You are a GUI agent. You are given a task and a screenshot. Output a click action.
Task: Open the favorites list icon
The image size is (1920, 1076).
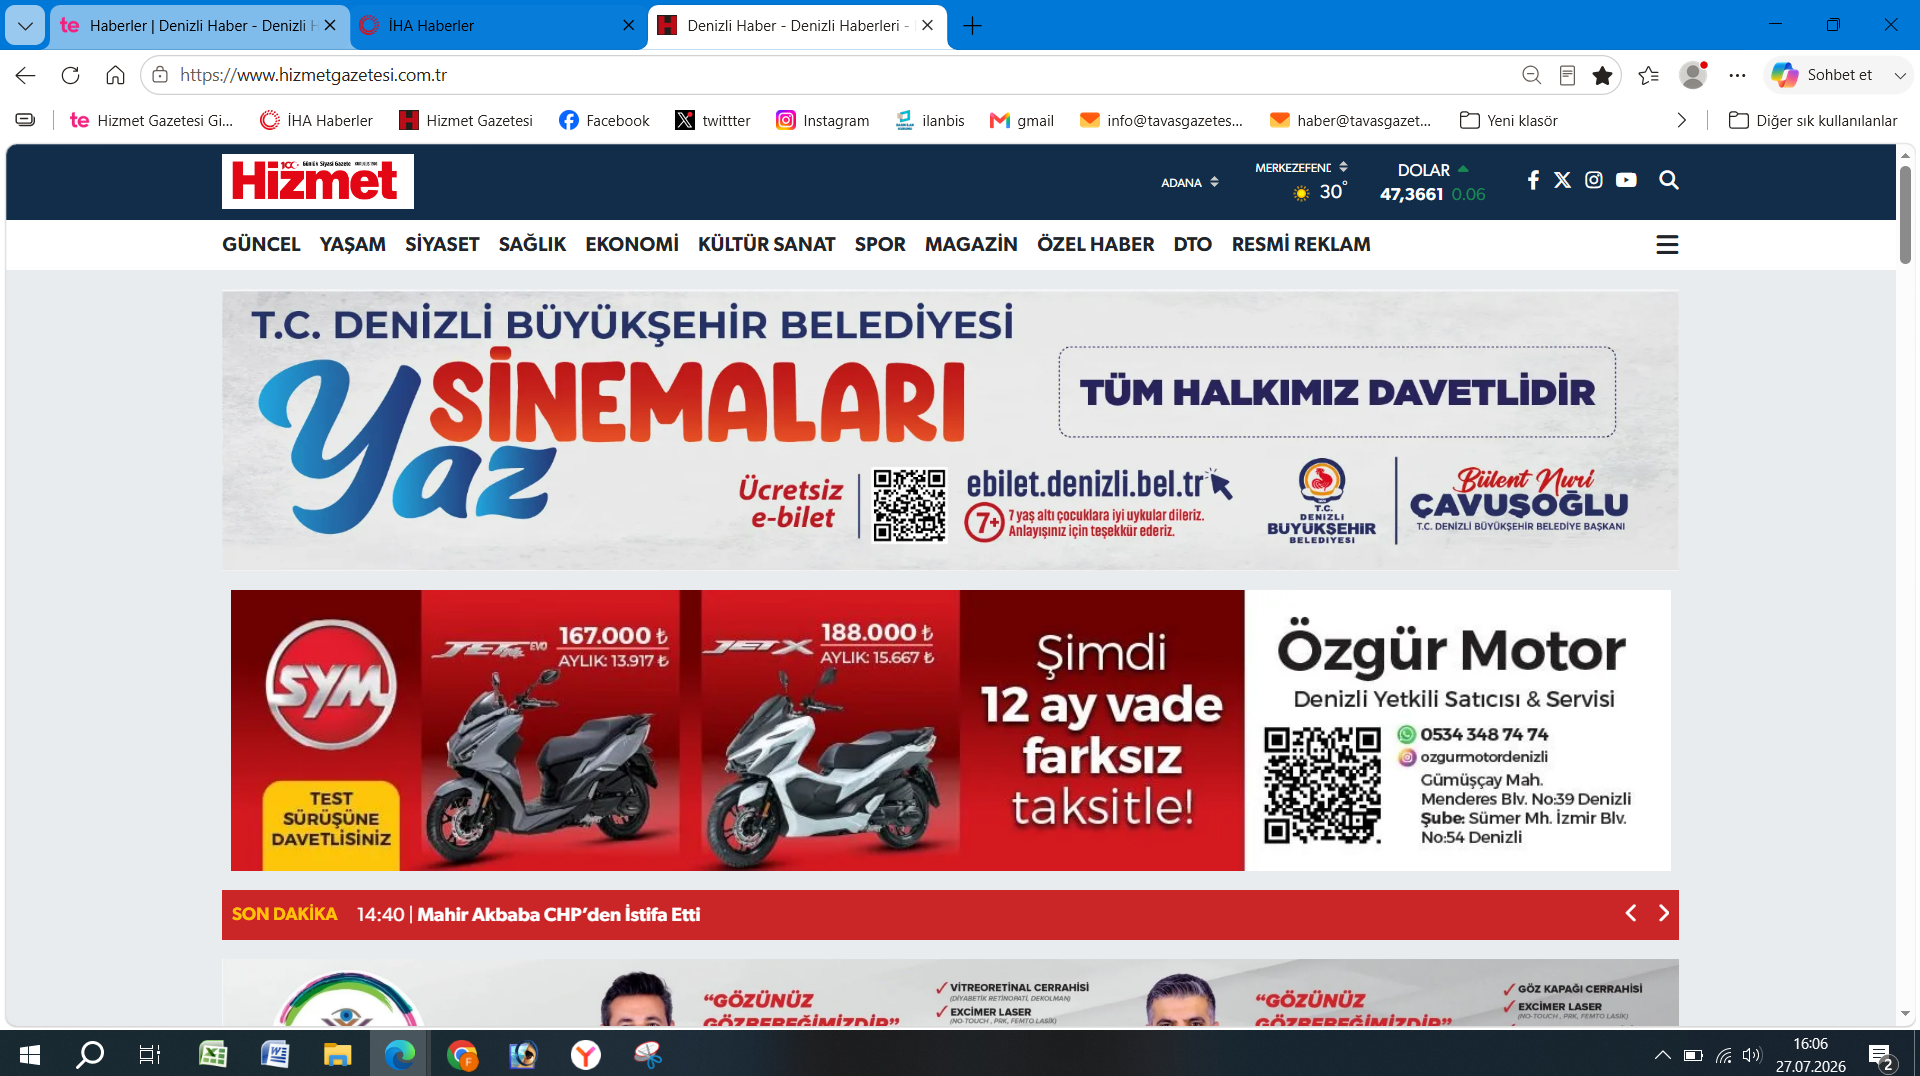pyautogui.click(x=1648, y=75)
